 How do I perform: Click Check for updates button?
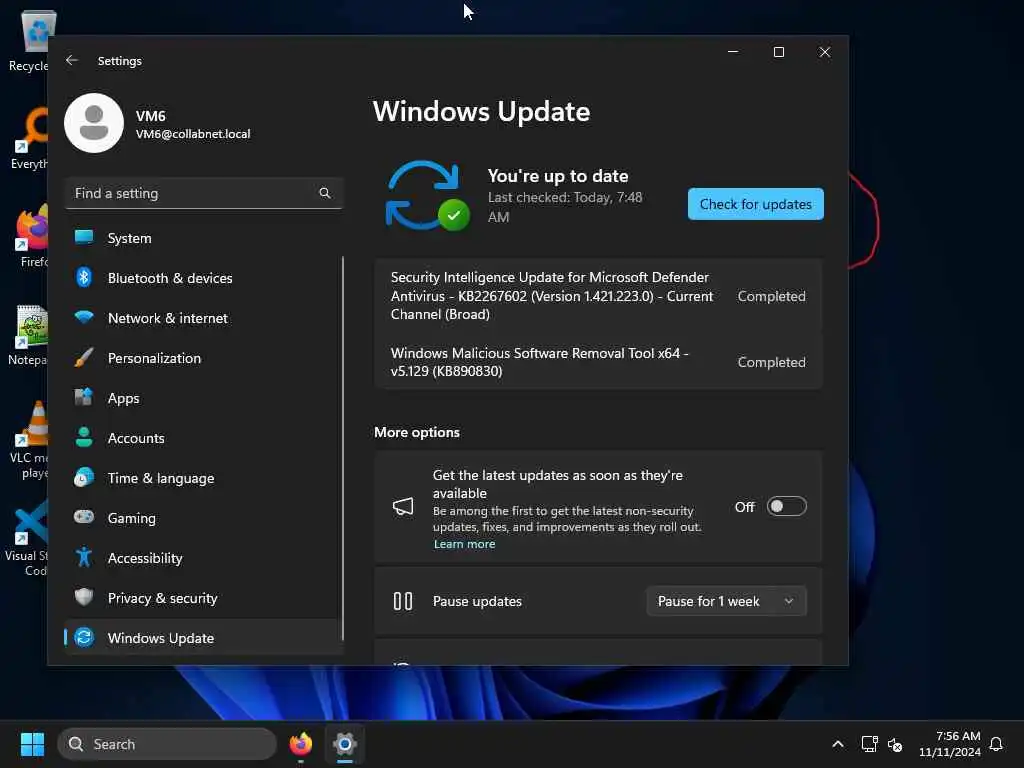tap(756, 204)
